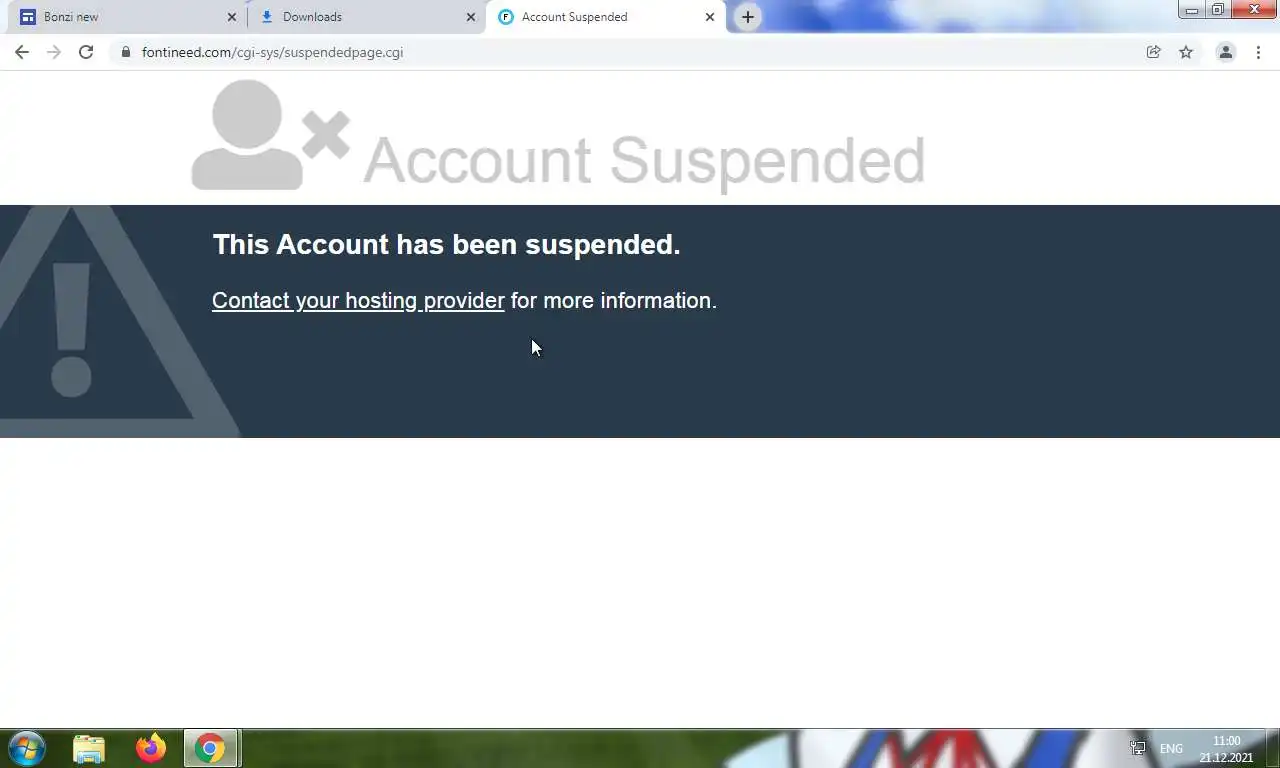This screenshot has width=1280, height=768.
Task: Open the share page icon
Action: 1153,52
